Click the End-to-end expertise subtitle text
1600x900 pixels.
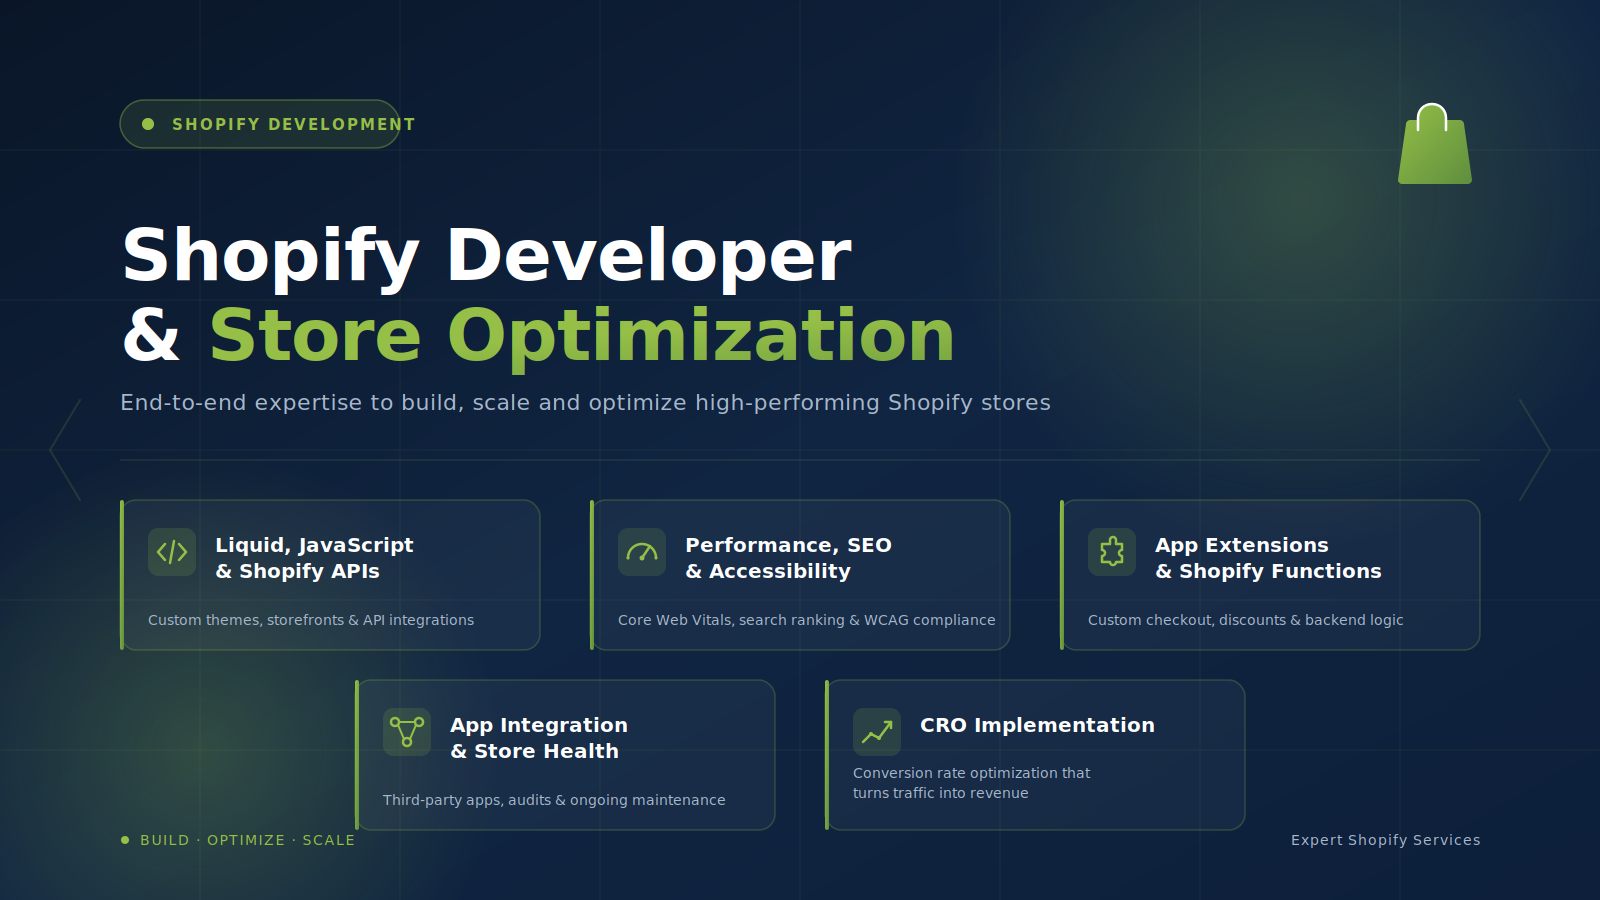coord(585,403)
